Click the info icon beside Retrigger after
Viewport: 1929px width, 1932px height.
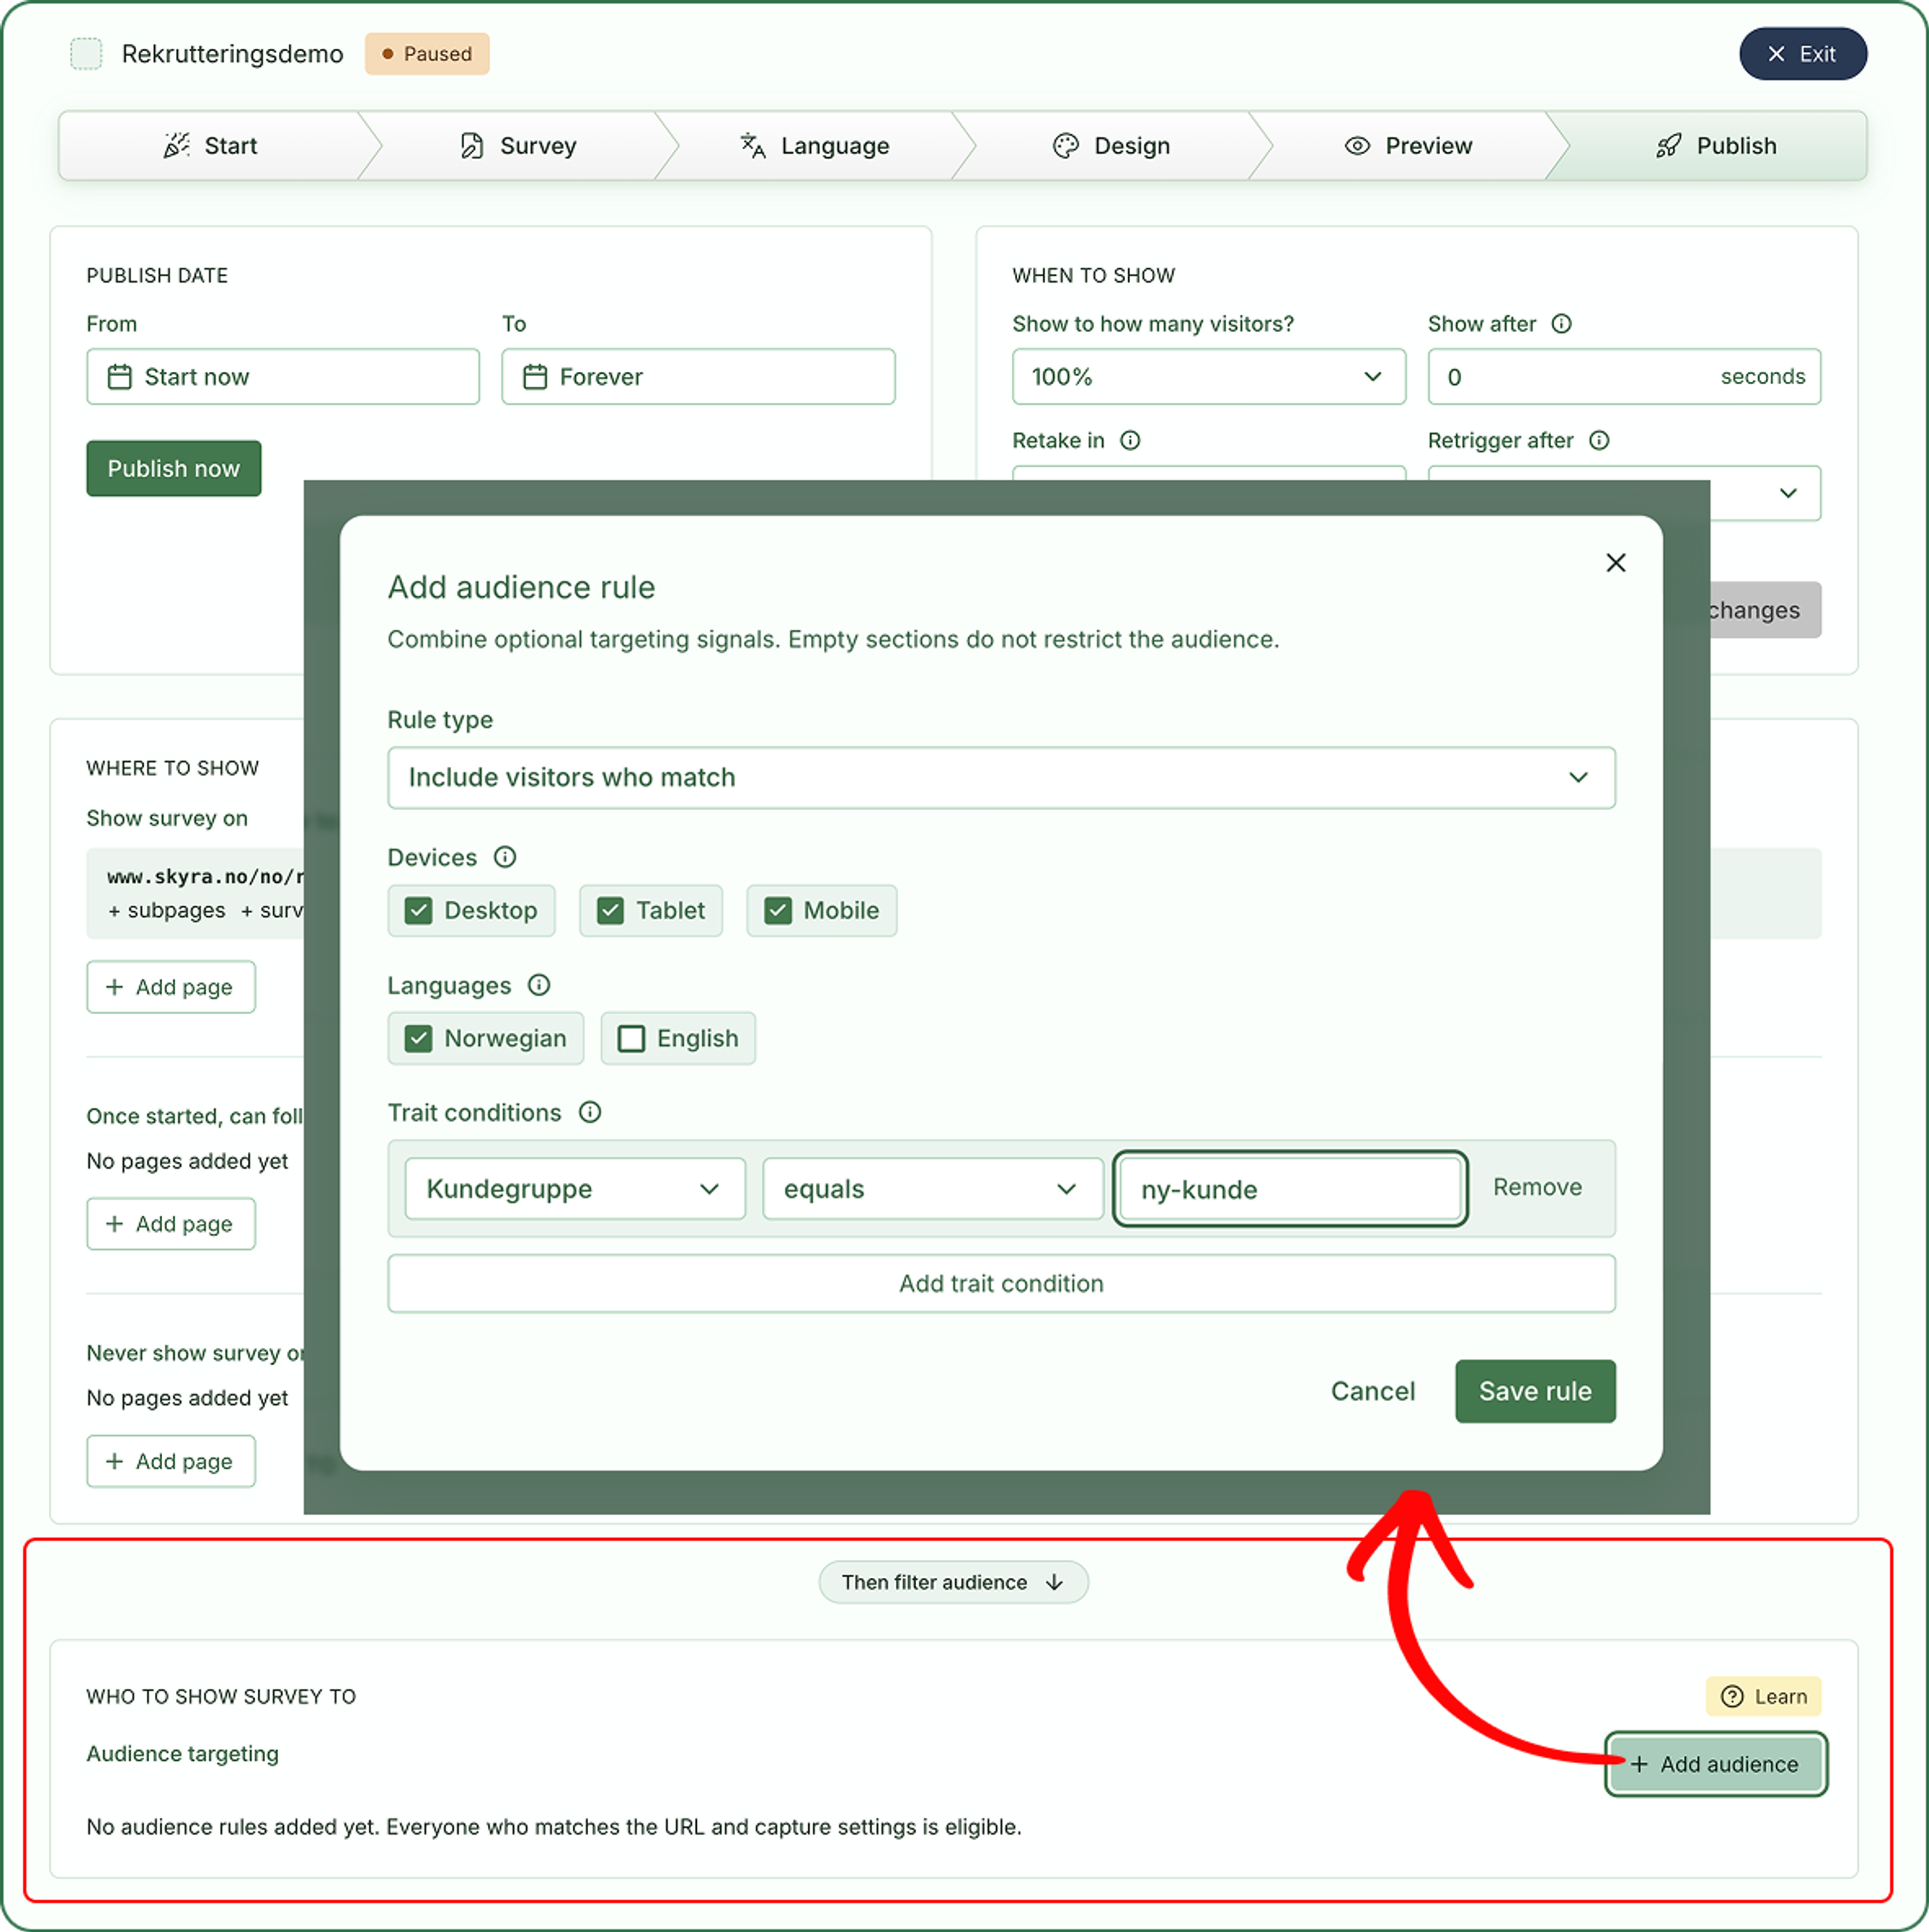(1599, 440)
